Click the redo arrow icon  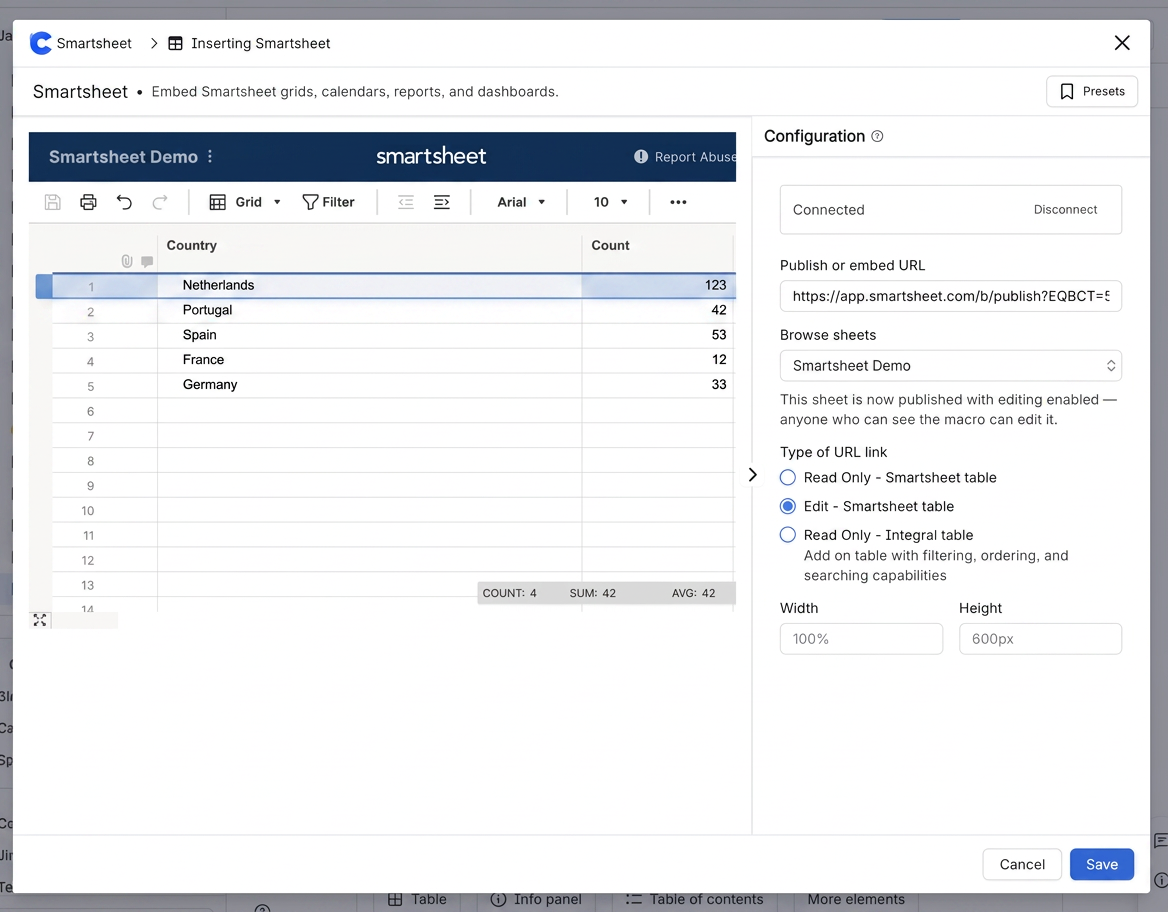[159, 202]
